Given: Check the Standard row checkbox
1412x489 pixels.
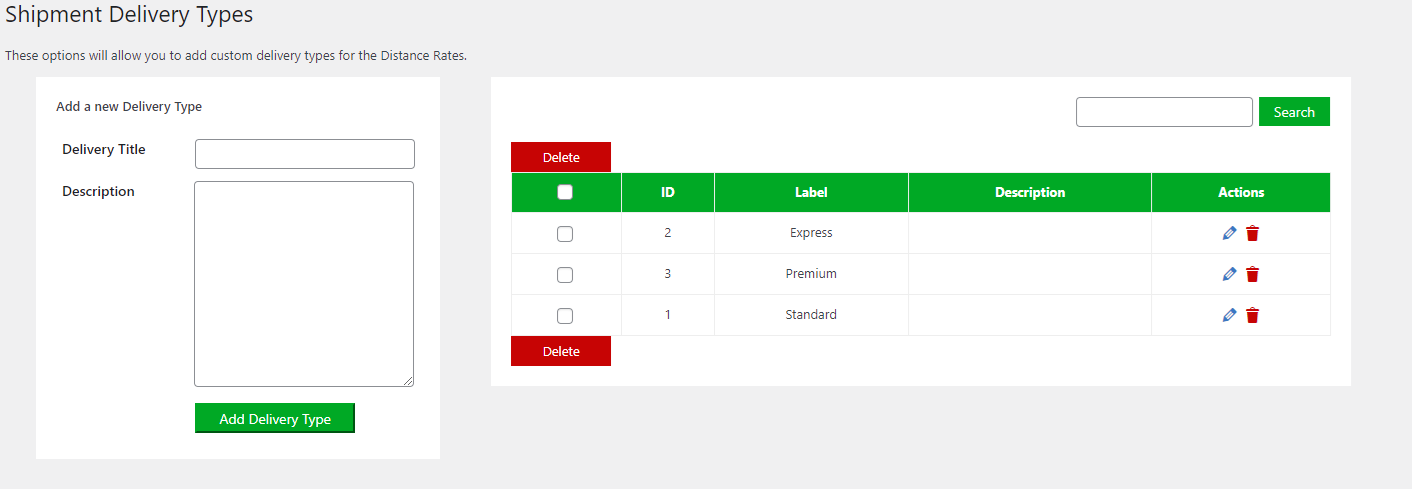Looking at the screenshot, I should point(565,316).
